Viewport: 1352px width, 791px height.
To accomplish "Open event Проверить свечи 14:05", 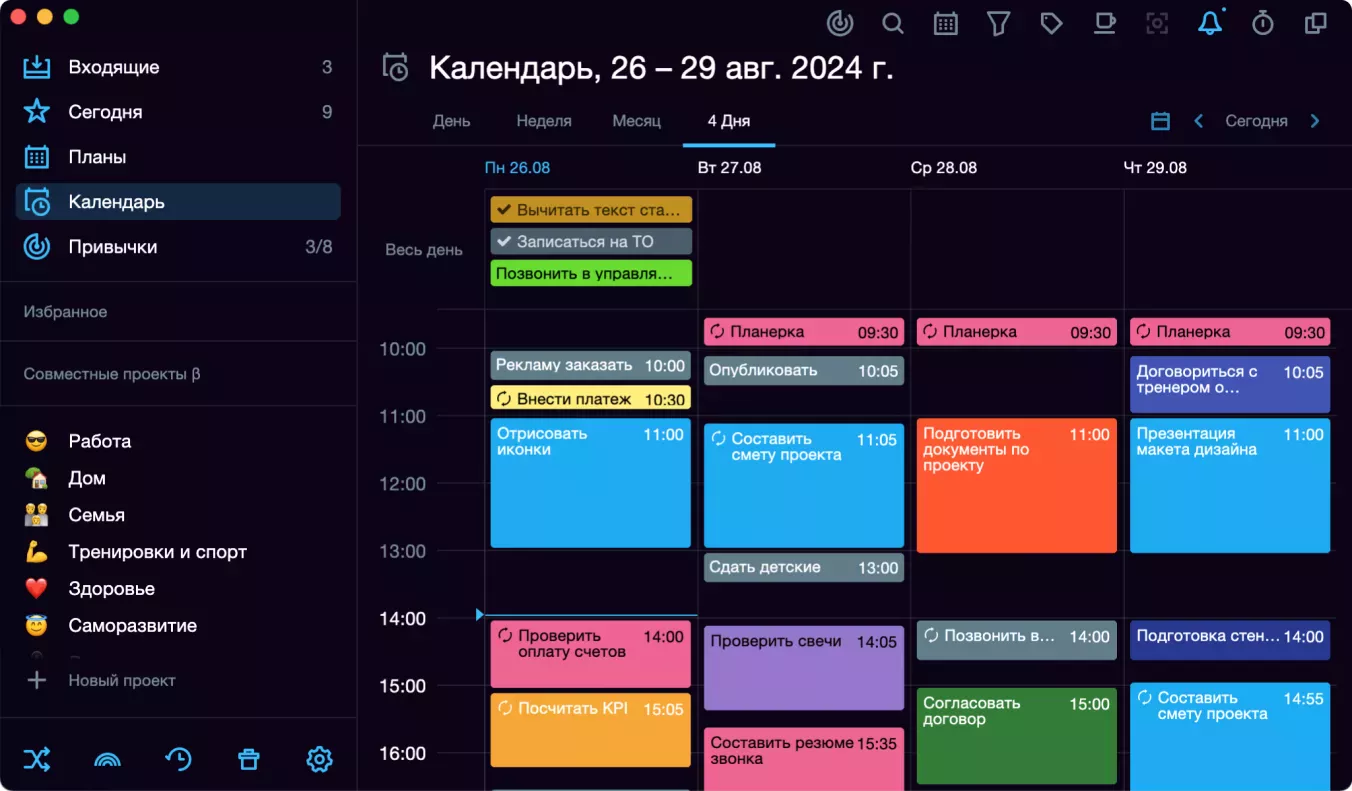I will pos(804,668).
